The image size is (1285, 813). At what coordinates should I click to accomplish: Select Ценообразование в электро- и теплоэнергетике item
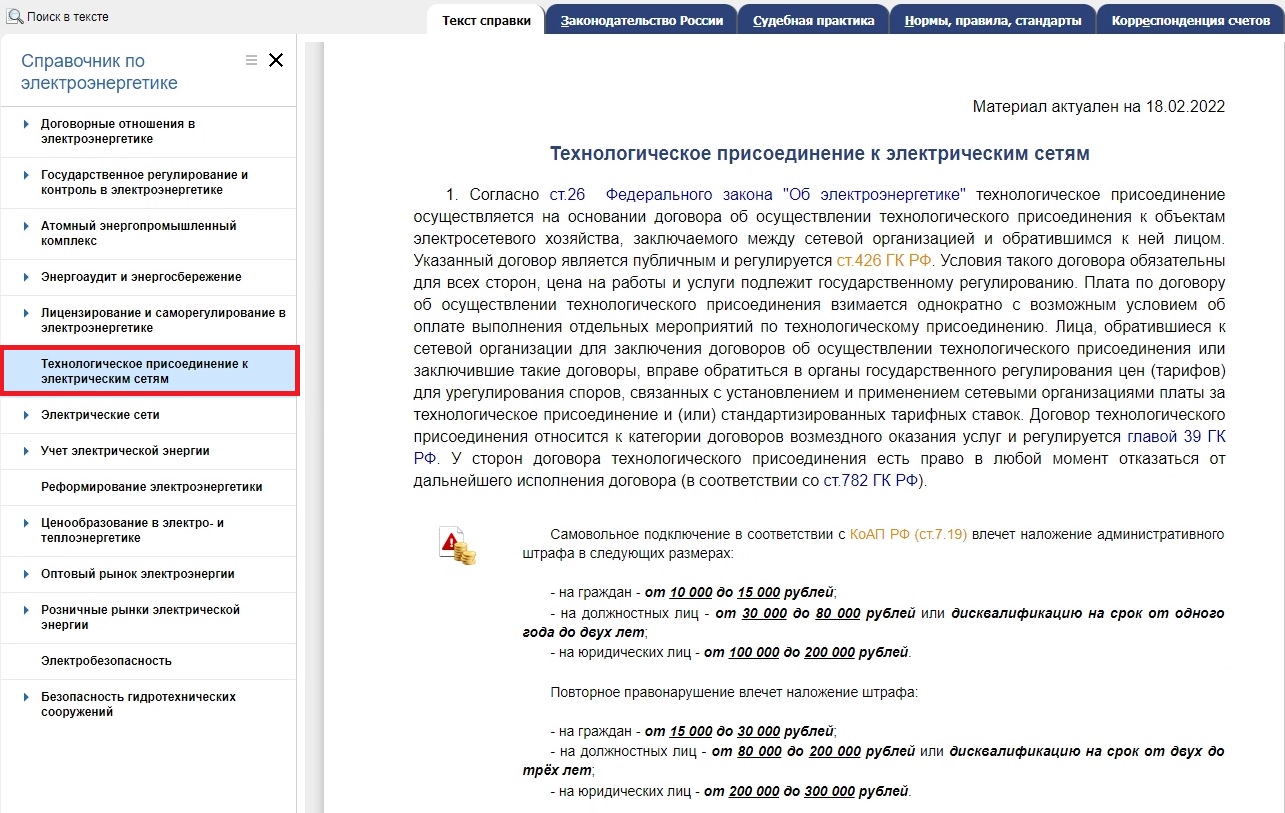pyautogui.click(x=148, y=531)
